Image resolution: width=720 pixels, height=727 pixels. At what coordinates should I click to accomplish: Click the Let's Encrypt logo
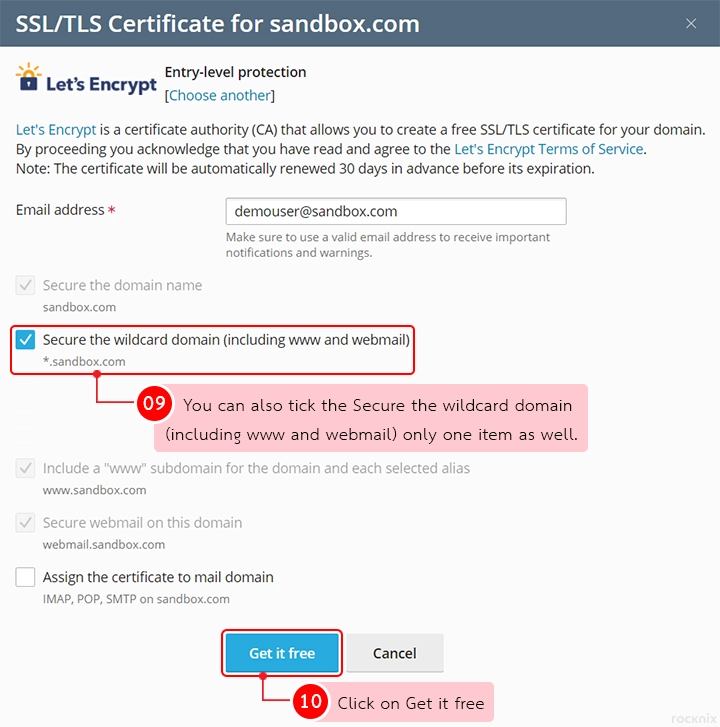[x=87, y=79]
